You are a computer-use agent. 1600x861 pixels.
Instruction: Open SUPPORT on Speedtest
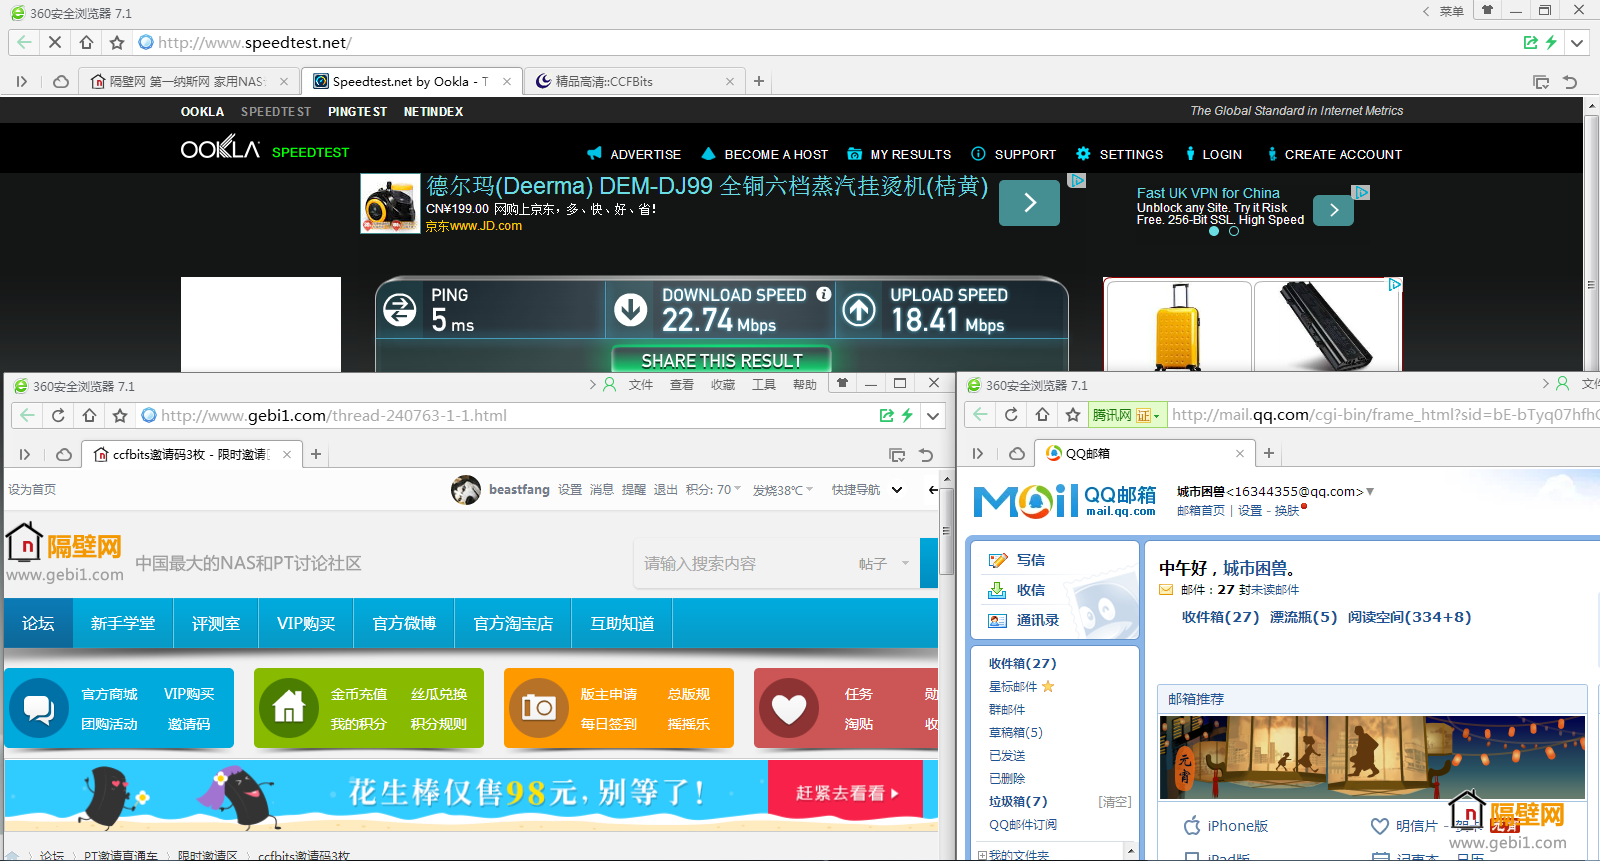[1013, 154]
